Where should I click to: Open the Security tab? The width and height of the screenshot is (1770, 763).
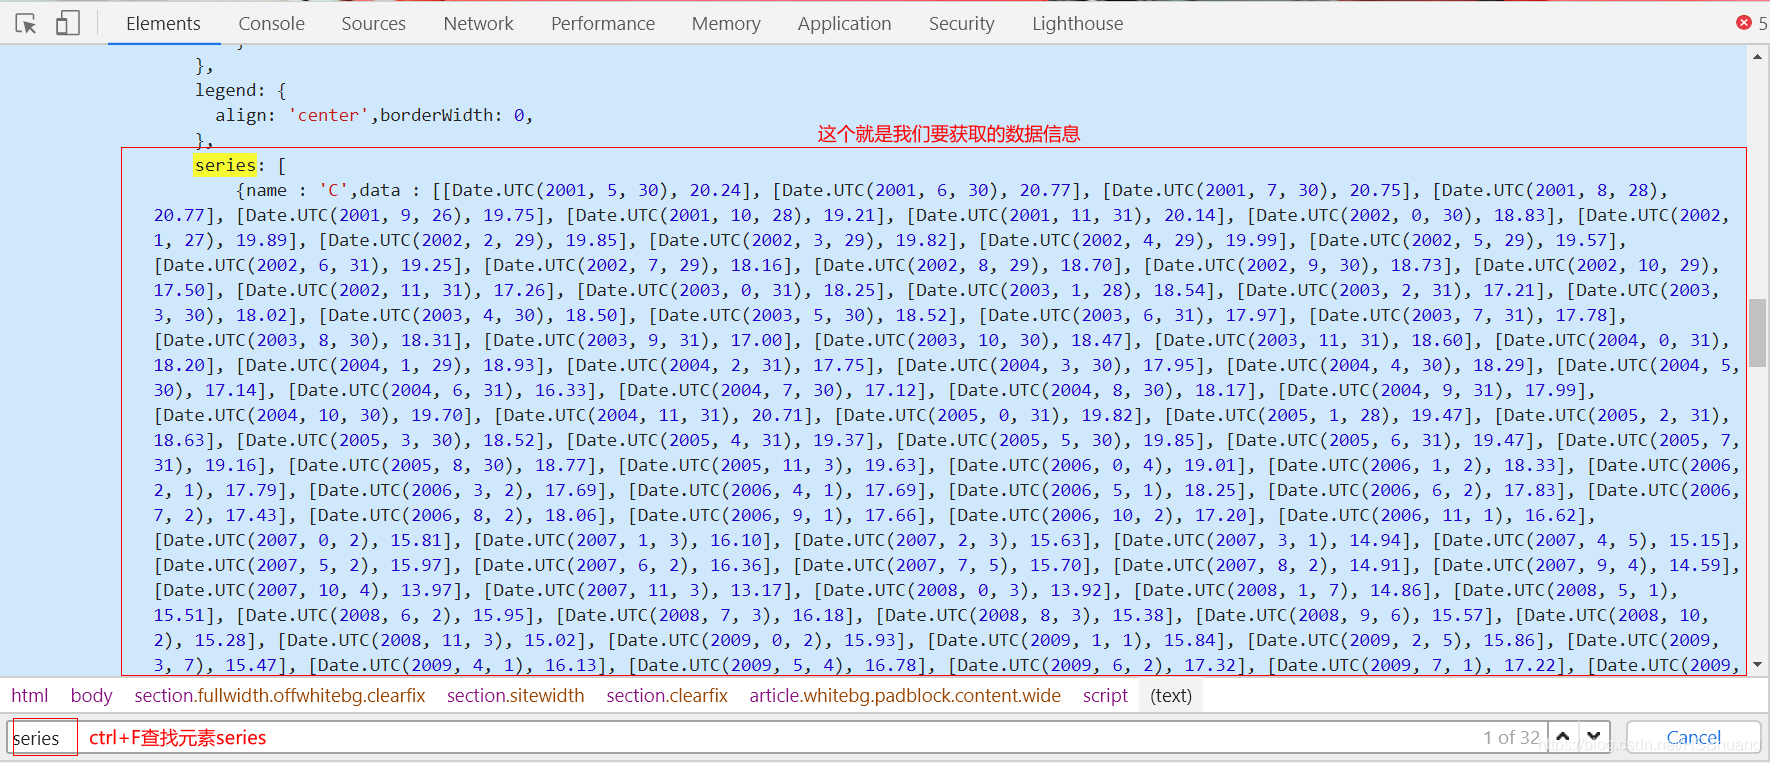click(x=961, y=23)
